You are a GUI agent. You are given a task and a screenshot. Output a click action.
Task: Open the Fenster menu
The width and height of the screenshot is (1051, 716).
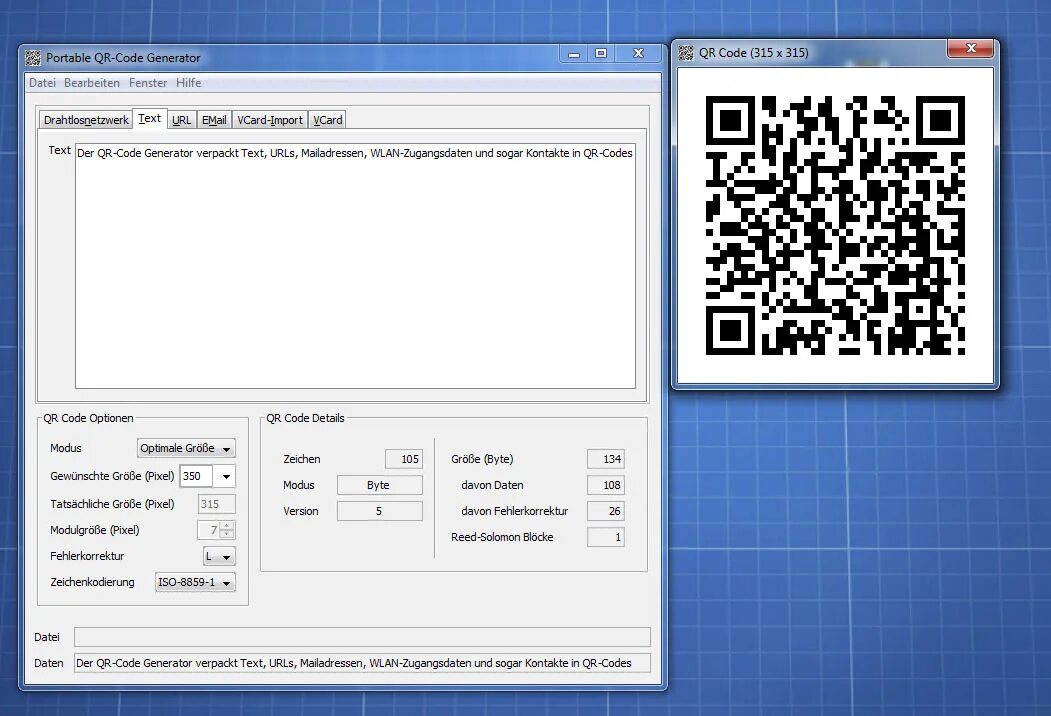tap(148, 83)
